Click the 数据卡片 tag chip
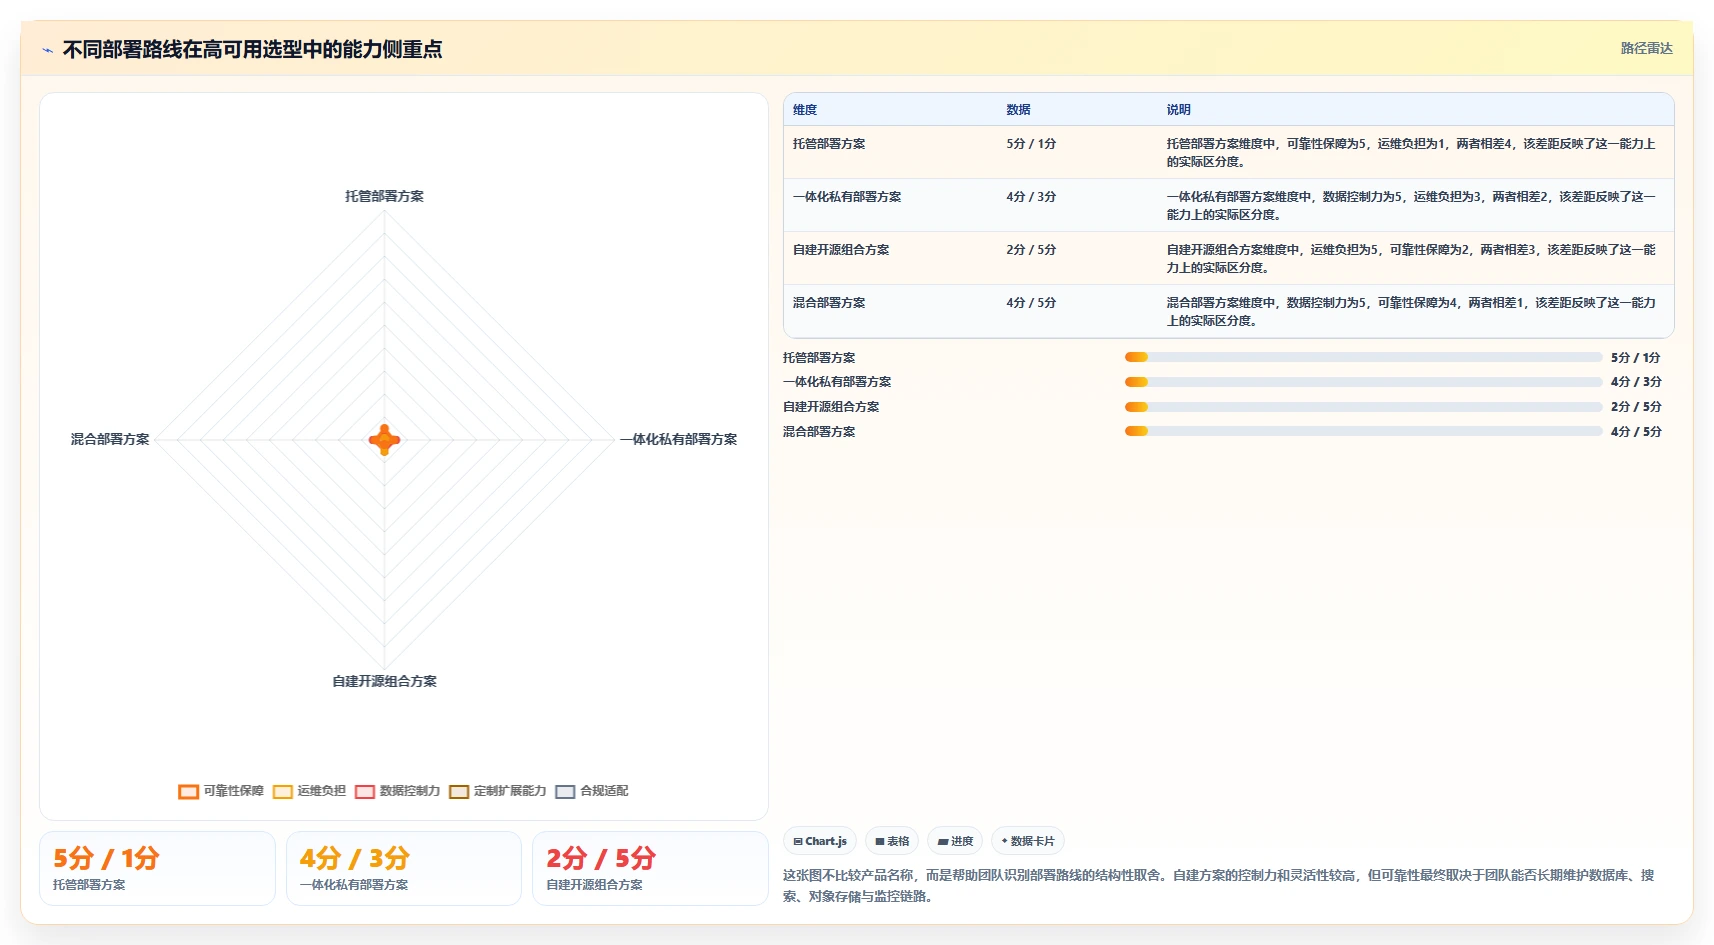This screenshot has height=945, width=1714. coord(1028,841)
